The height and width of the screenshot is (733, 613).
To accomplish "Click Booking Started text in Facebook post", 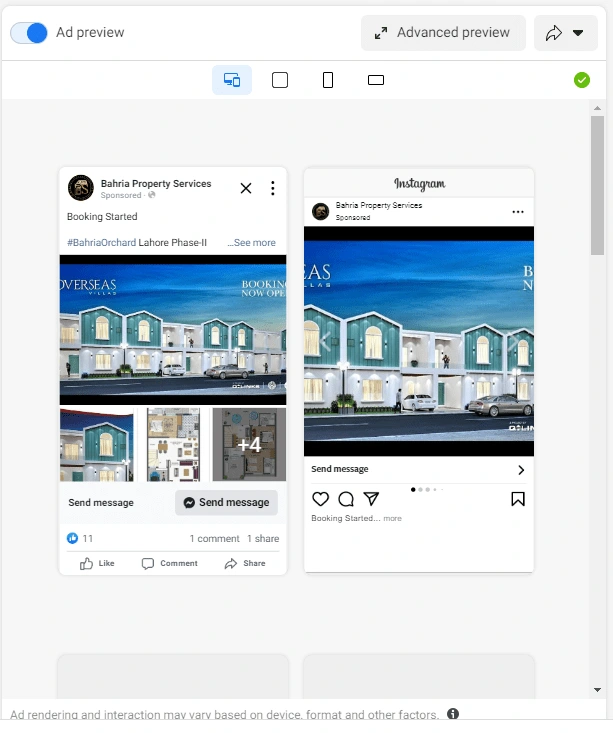I will 102,216.
